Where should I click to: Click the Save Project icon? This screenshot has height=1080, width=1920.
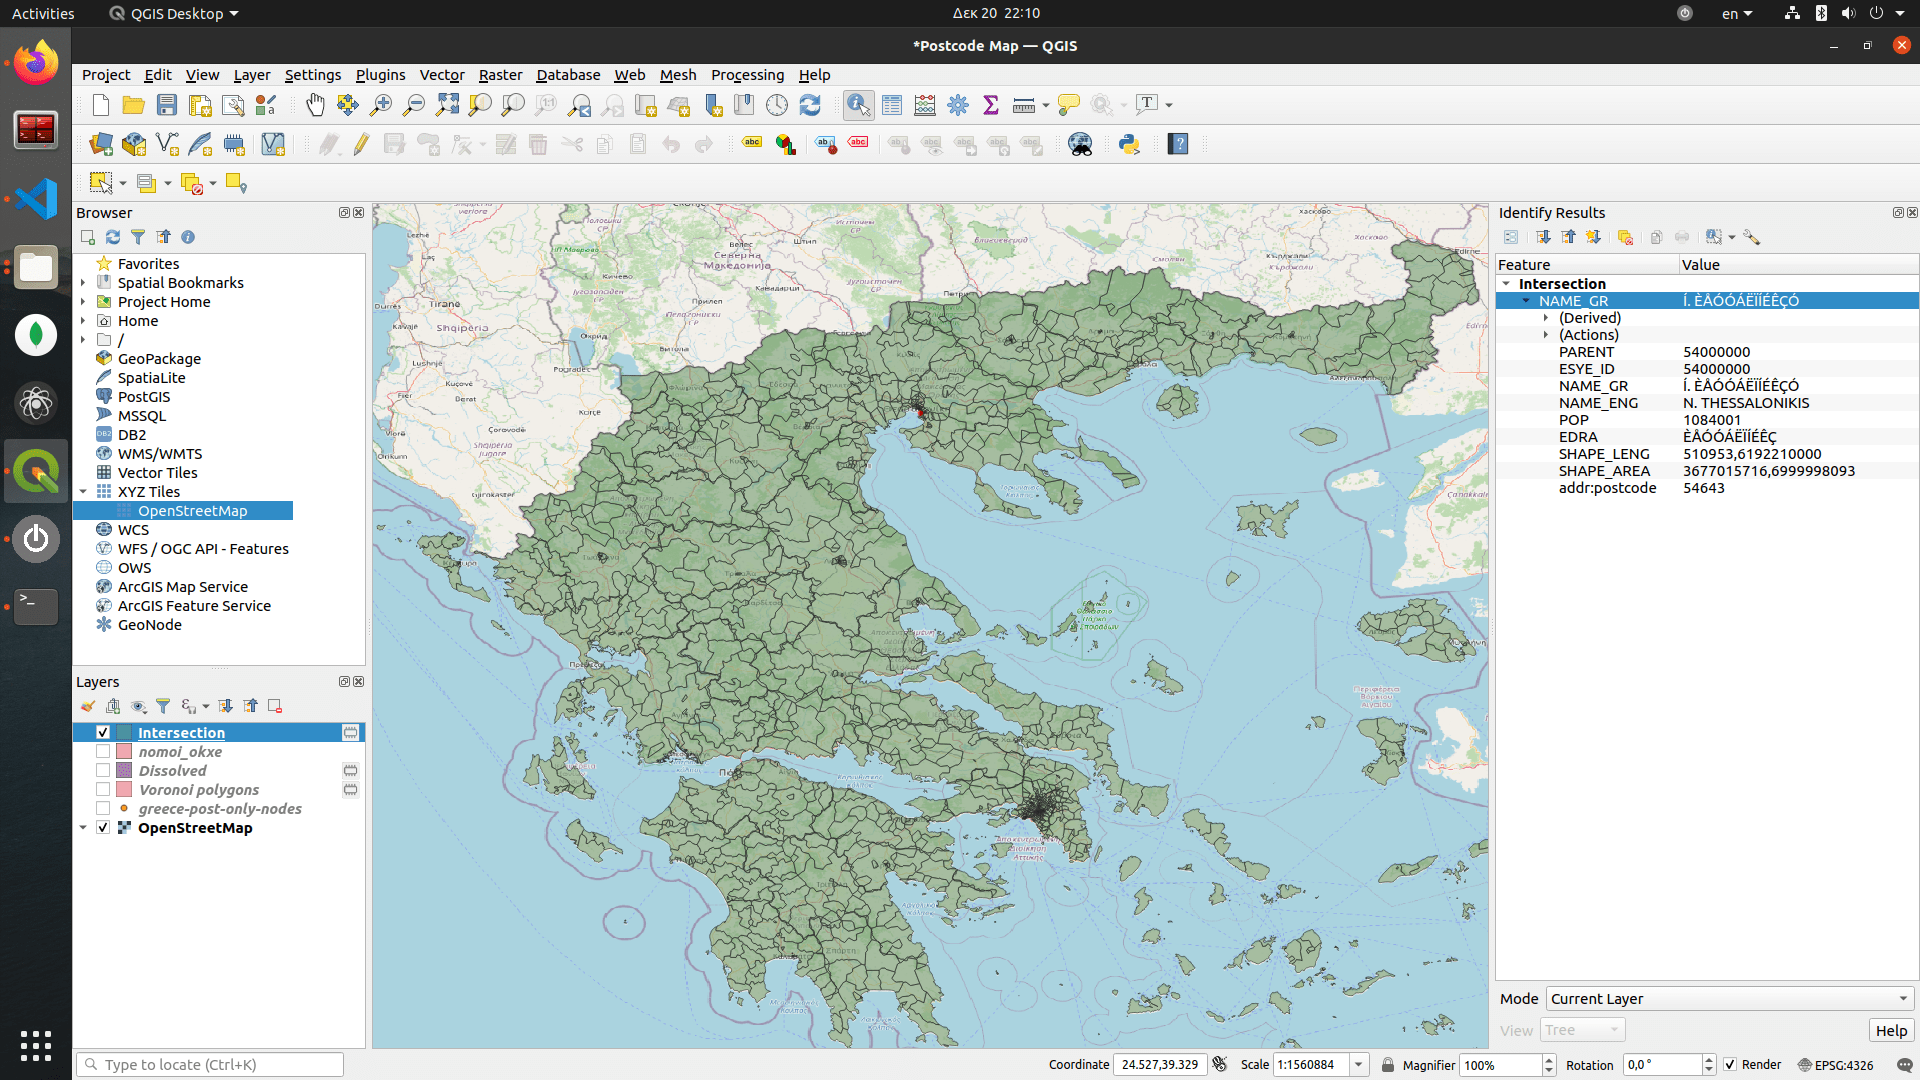click(x=167, y=105)
